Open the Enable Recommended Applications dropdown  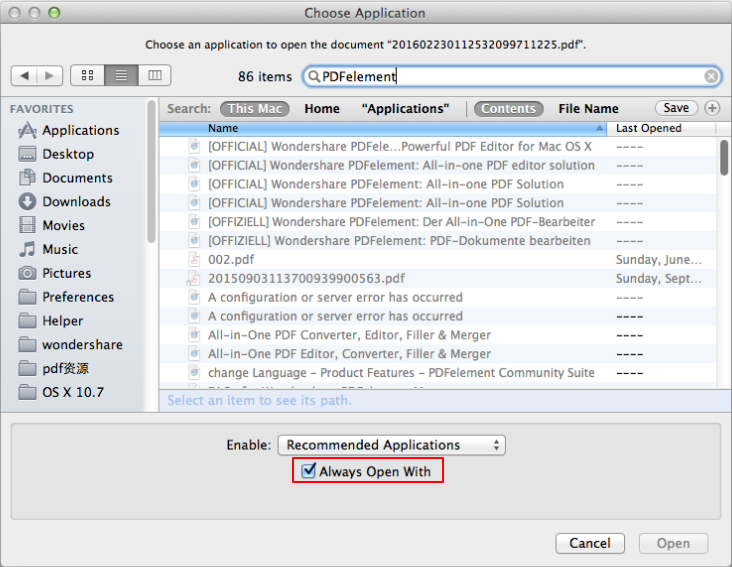[x=391, y=445]
